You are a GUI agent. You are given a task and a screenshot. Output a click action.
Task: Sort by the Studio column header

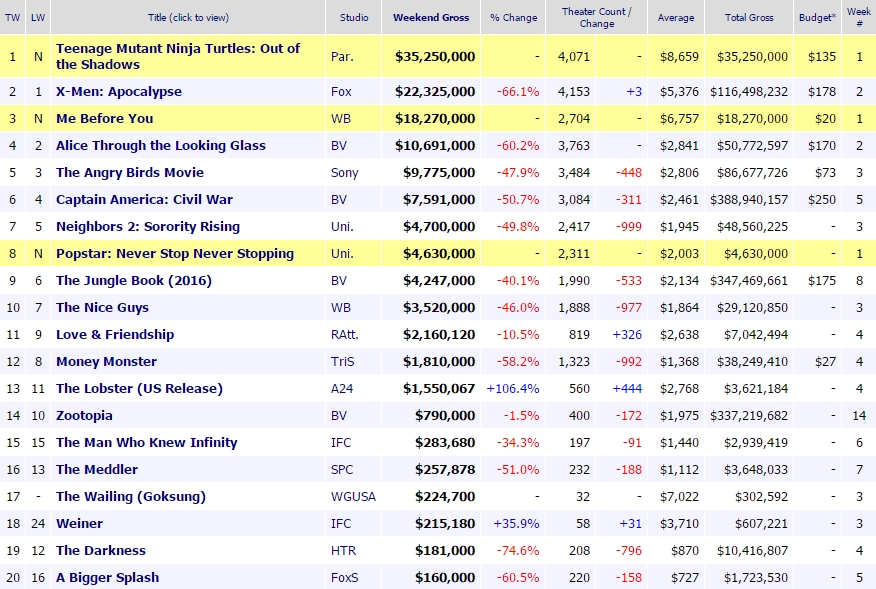pyautogui.click(x=354, y=17)
